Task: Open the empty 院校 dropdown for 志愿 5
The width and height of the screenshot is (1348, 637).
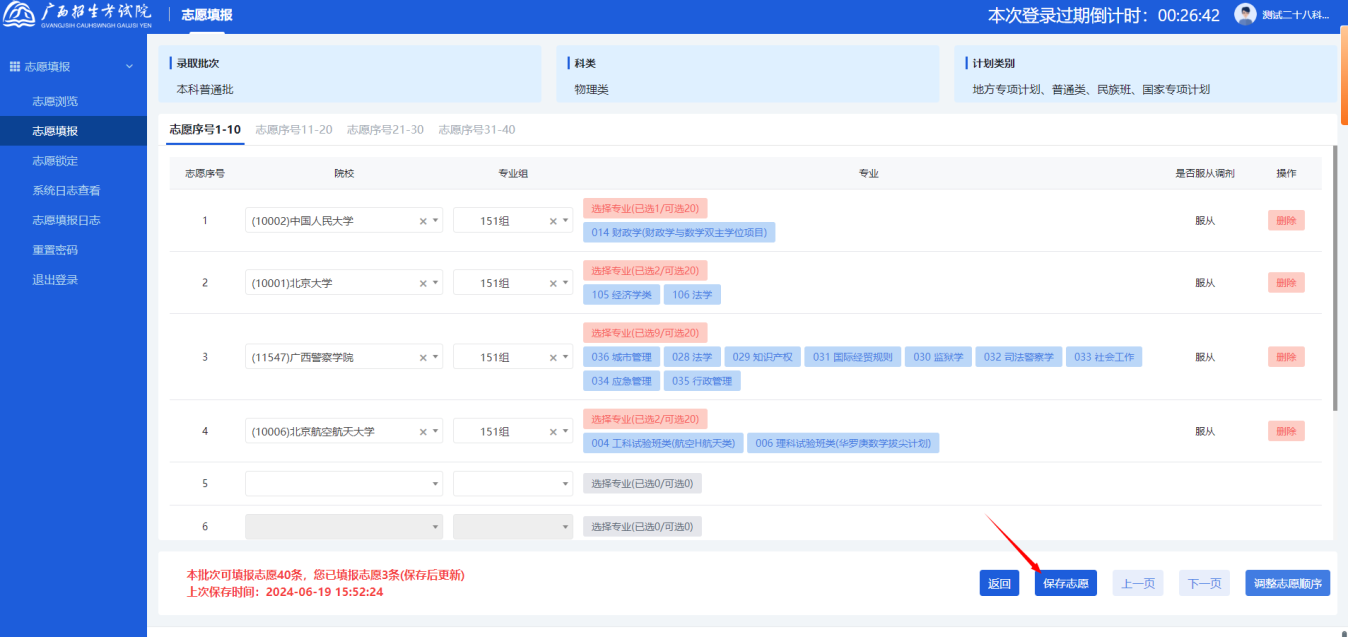Action: [x=343, y=484]
